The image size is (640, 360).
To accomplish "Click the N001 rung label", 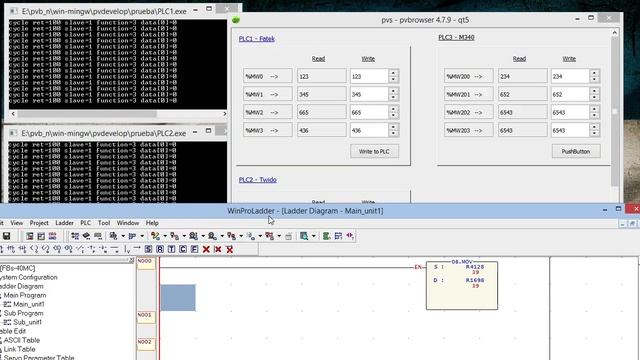I will coord(146,317).
